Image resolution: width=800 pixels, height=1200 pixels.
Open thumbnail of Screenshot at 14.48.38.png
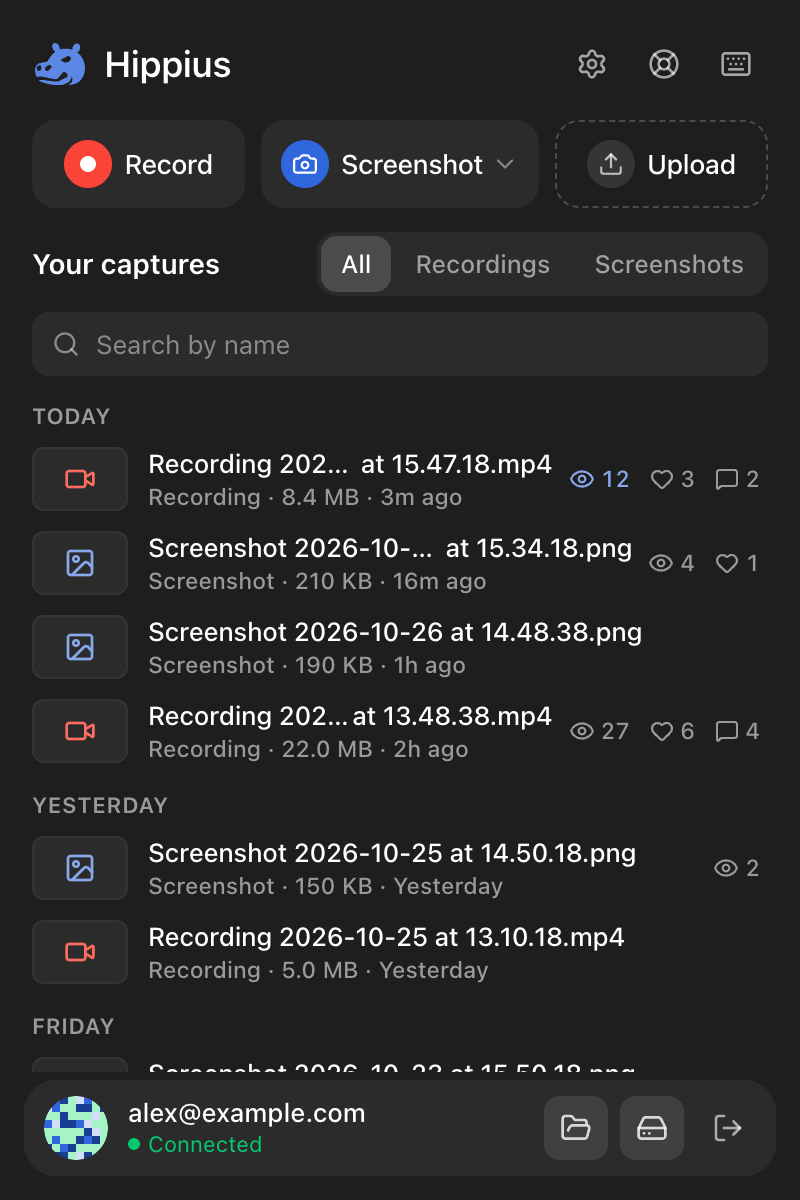[80, 647]
